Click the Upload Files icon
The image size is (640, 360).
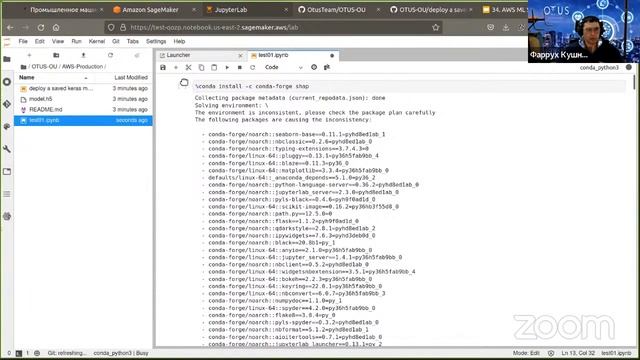83,55
